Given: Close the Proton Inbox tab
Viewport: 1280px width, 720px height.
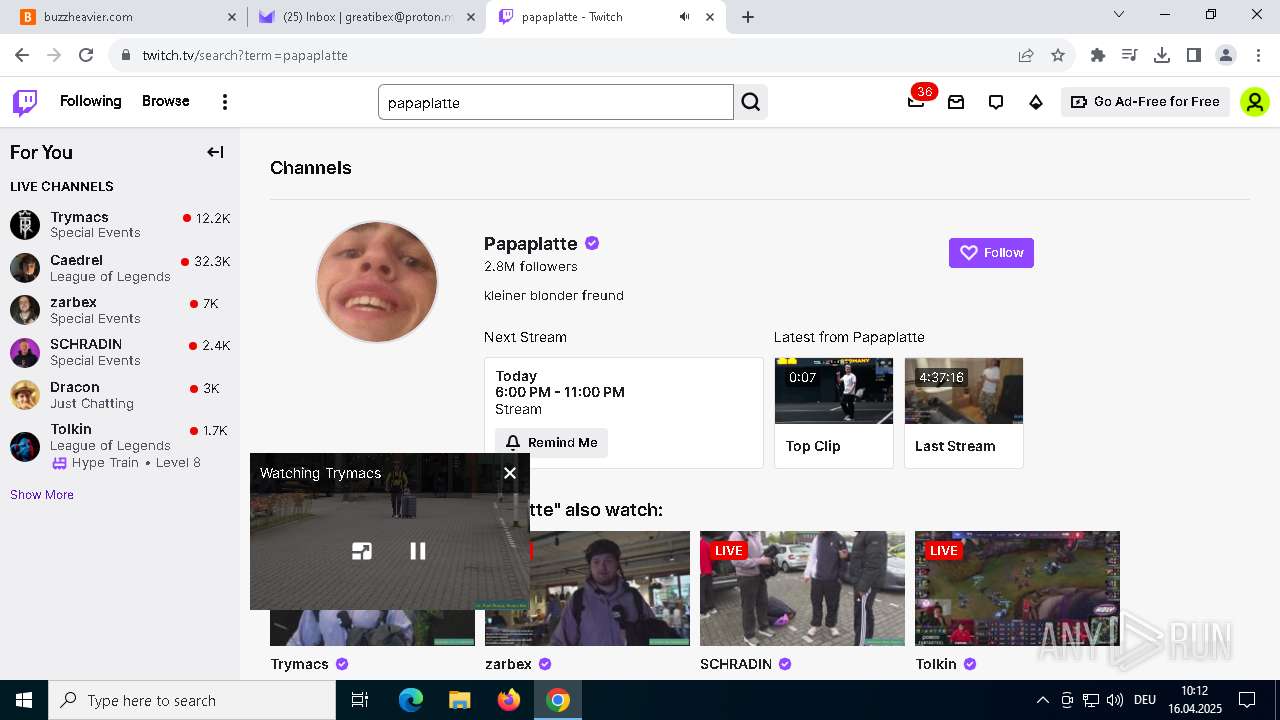Looking at the screenshot, I should [x=471, y=17].
